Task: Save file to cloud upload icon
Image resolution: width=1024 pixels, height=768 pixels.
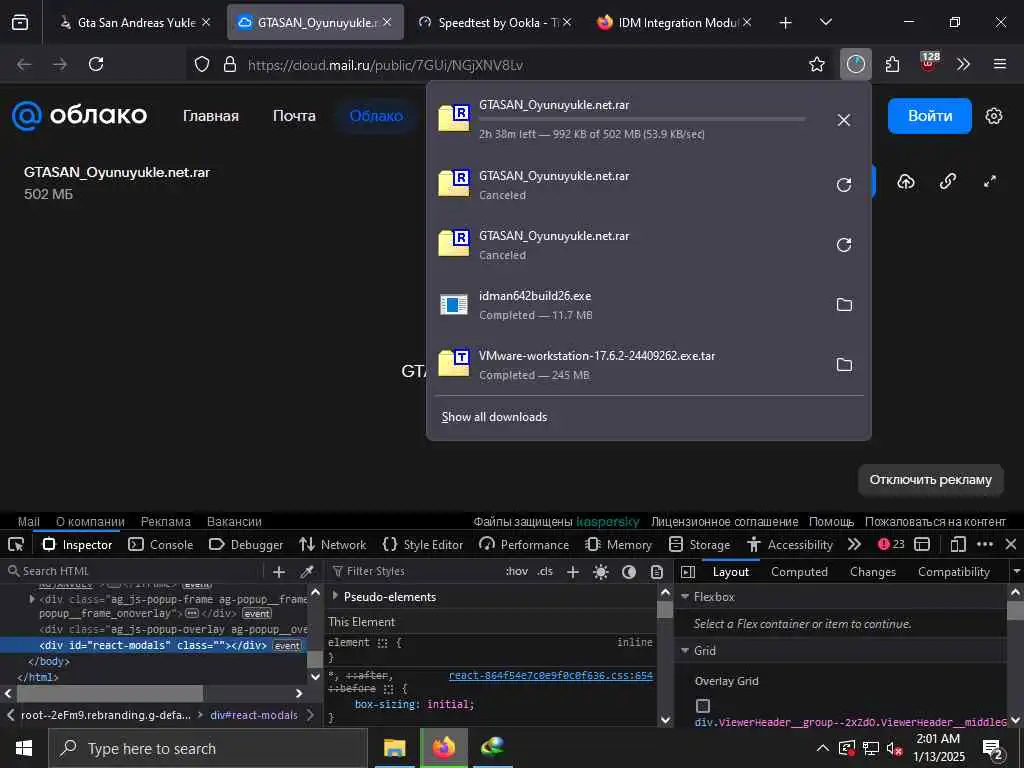Action: coord(906,182)
